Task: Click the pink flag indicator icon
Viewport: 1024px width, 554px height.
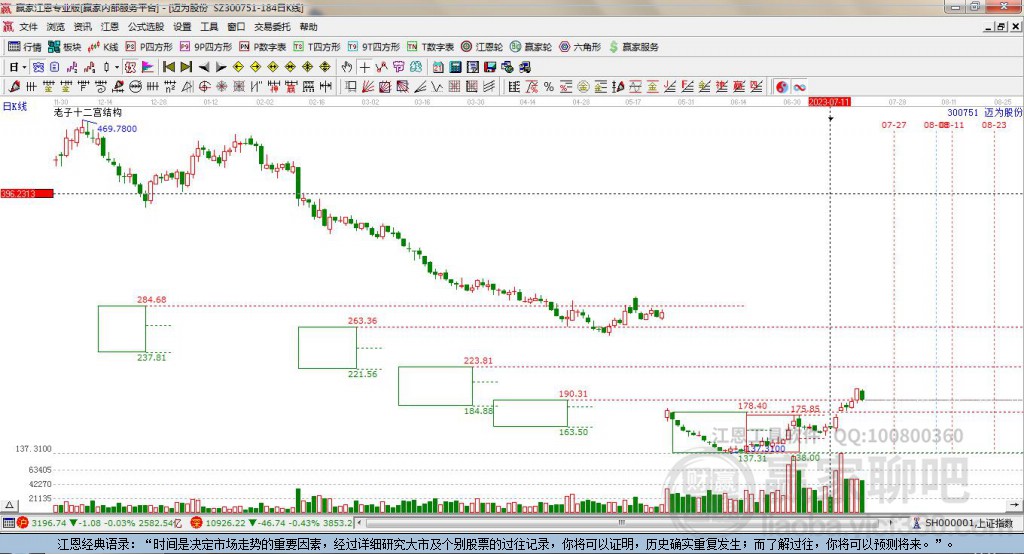Action: 148,67
